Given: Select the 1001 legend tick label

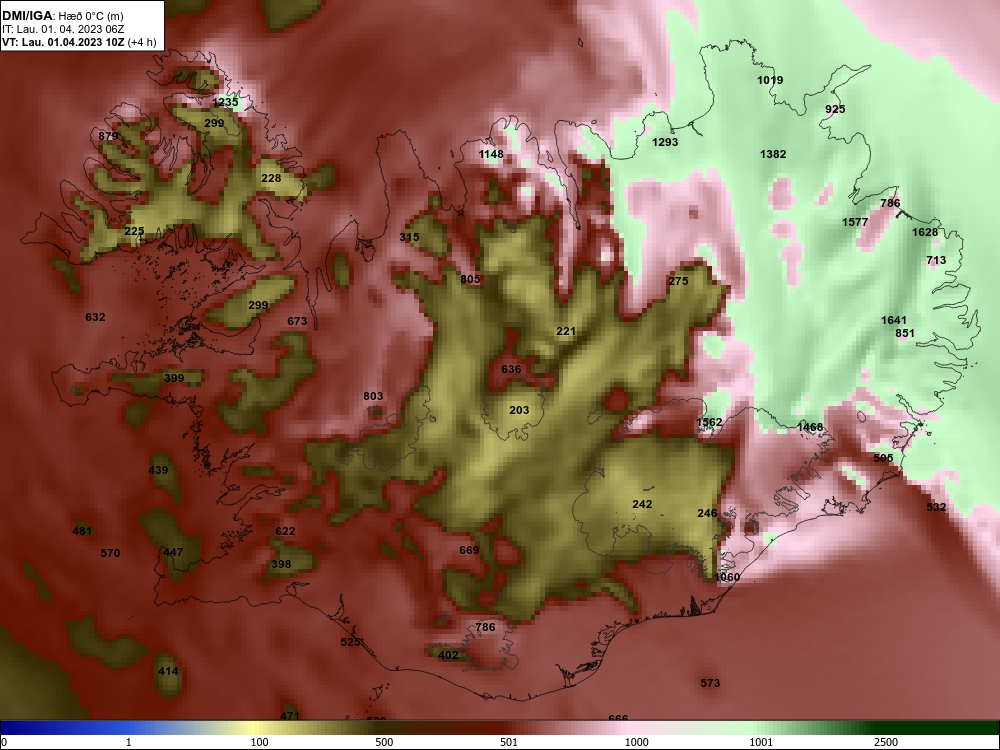Looking at the screenshot, I should (761, 742).
